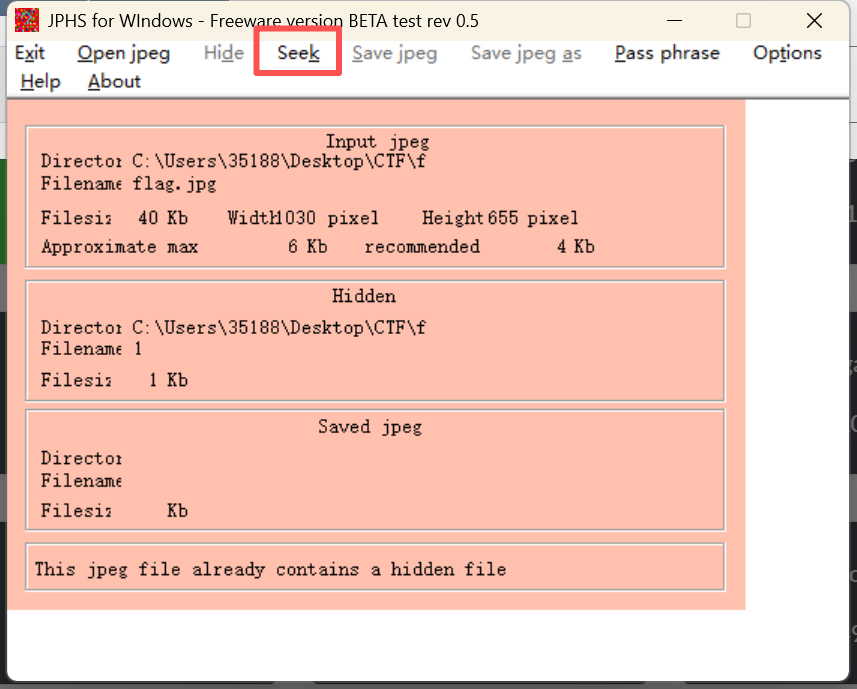The width and height of the screenshot is (857, 689).
Task: Click the hidden file status message
Action: coord(270,569)
